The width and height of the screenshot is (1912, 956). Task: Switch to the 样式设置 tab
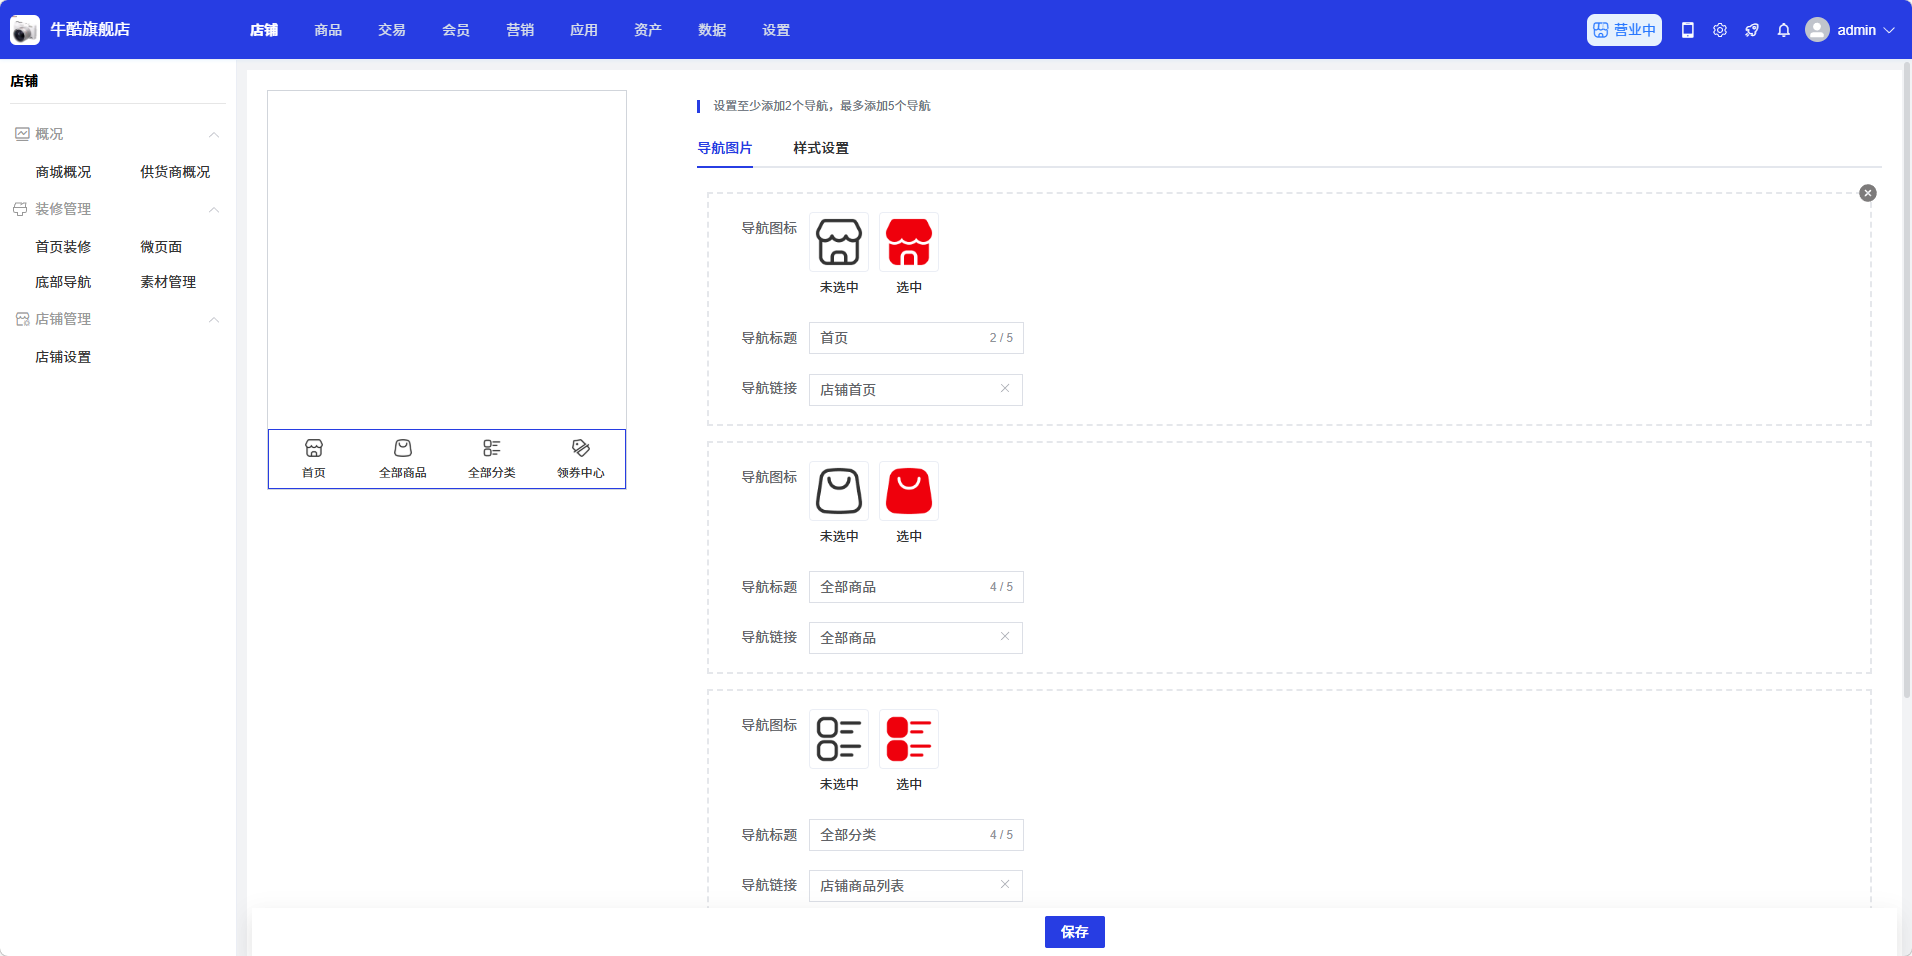click(x=820, y=148)
